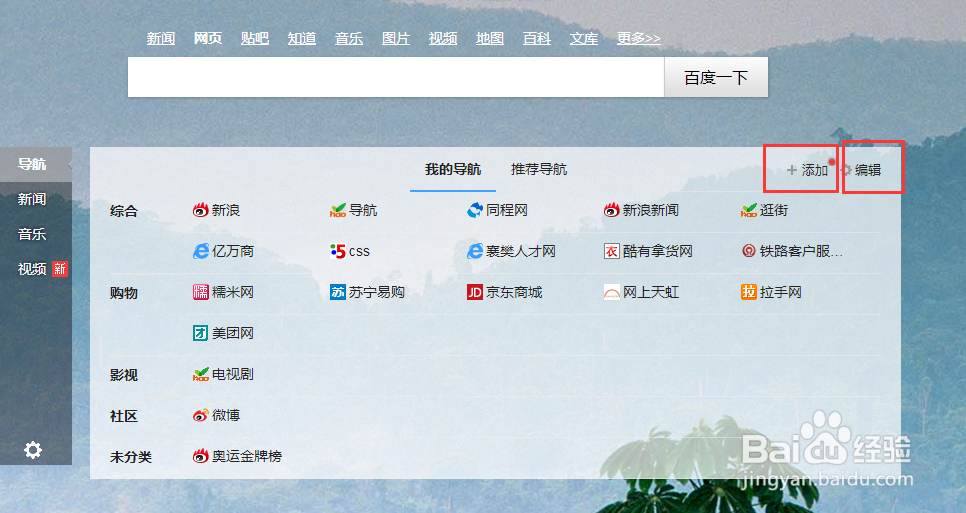
Task: Expand the 更多>> links
Action: coord(639,38)
